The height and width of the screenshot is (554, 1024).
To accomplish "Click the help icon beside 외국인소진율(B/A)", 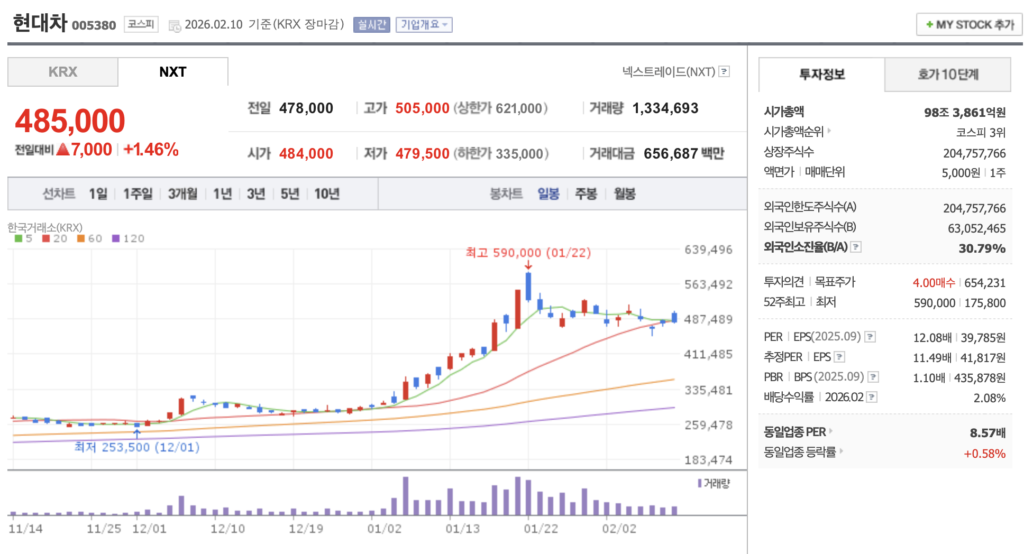I will (856, 246).
